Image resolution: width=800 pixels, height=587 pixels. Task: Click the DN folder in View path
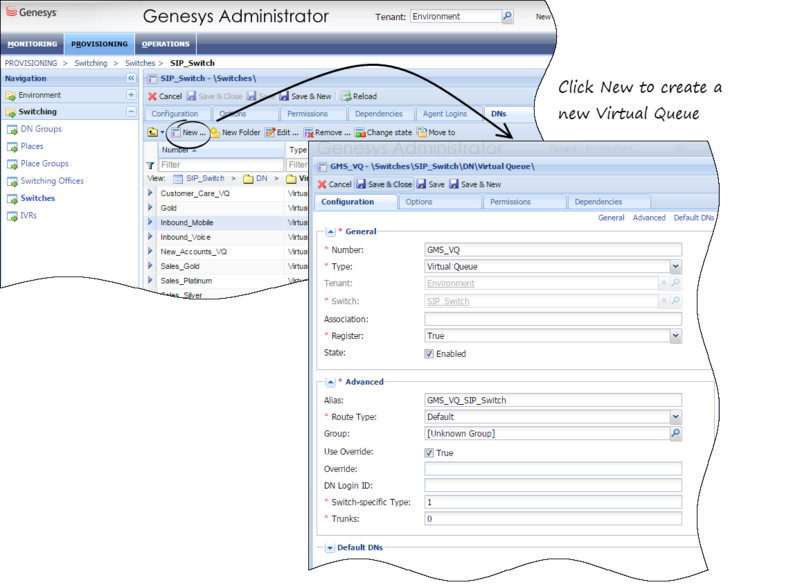pos(256,178)
